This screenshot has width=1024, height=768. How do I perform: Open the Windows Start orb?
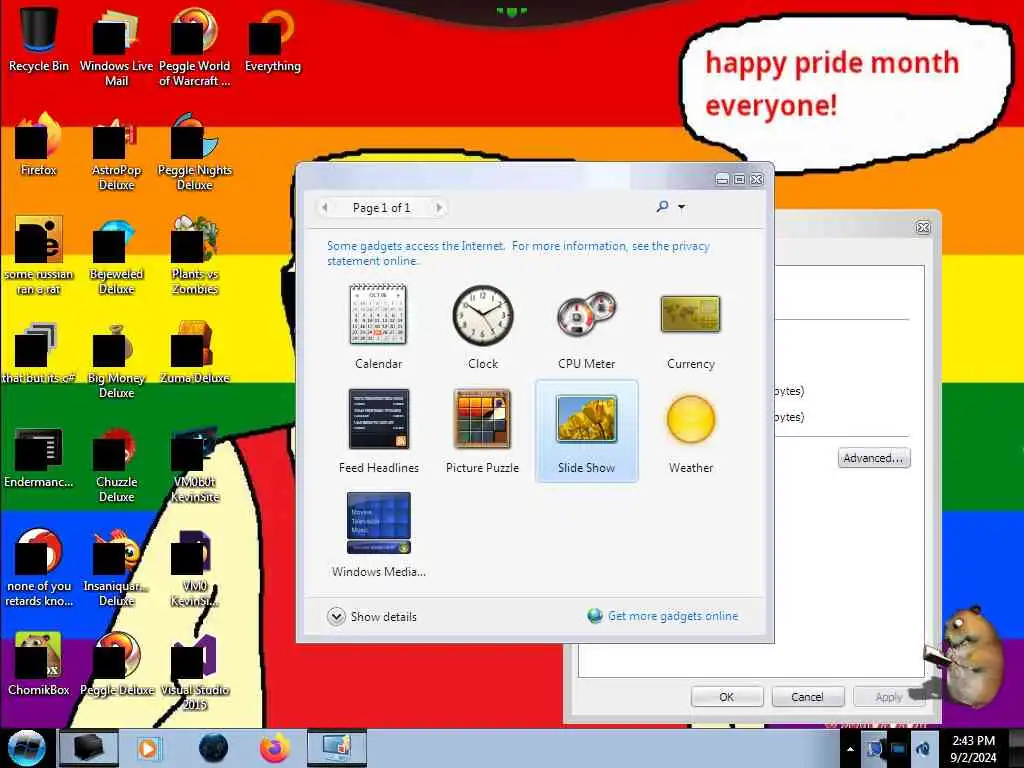27,748
